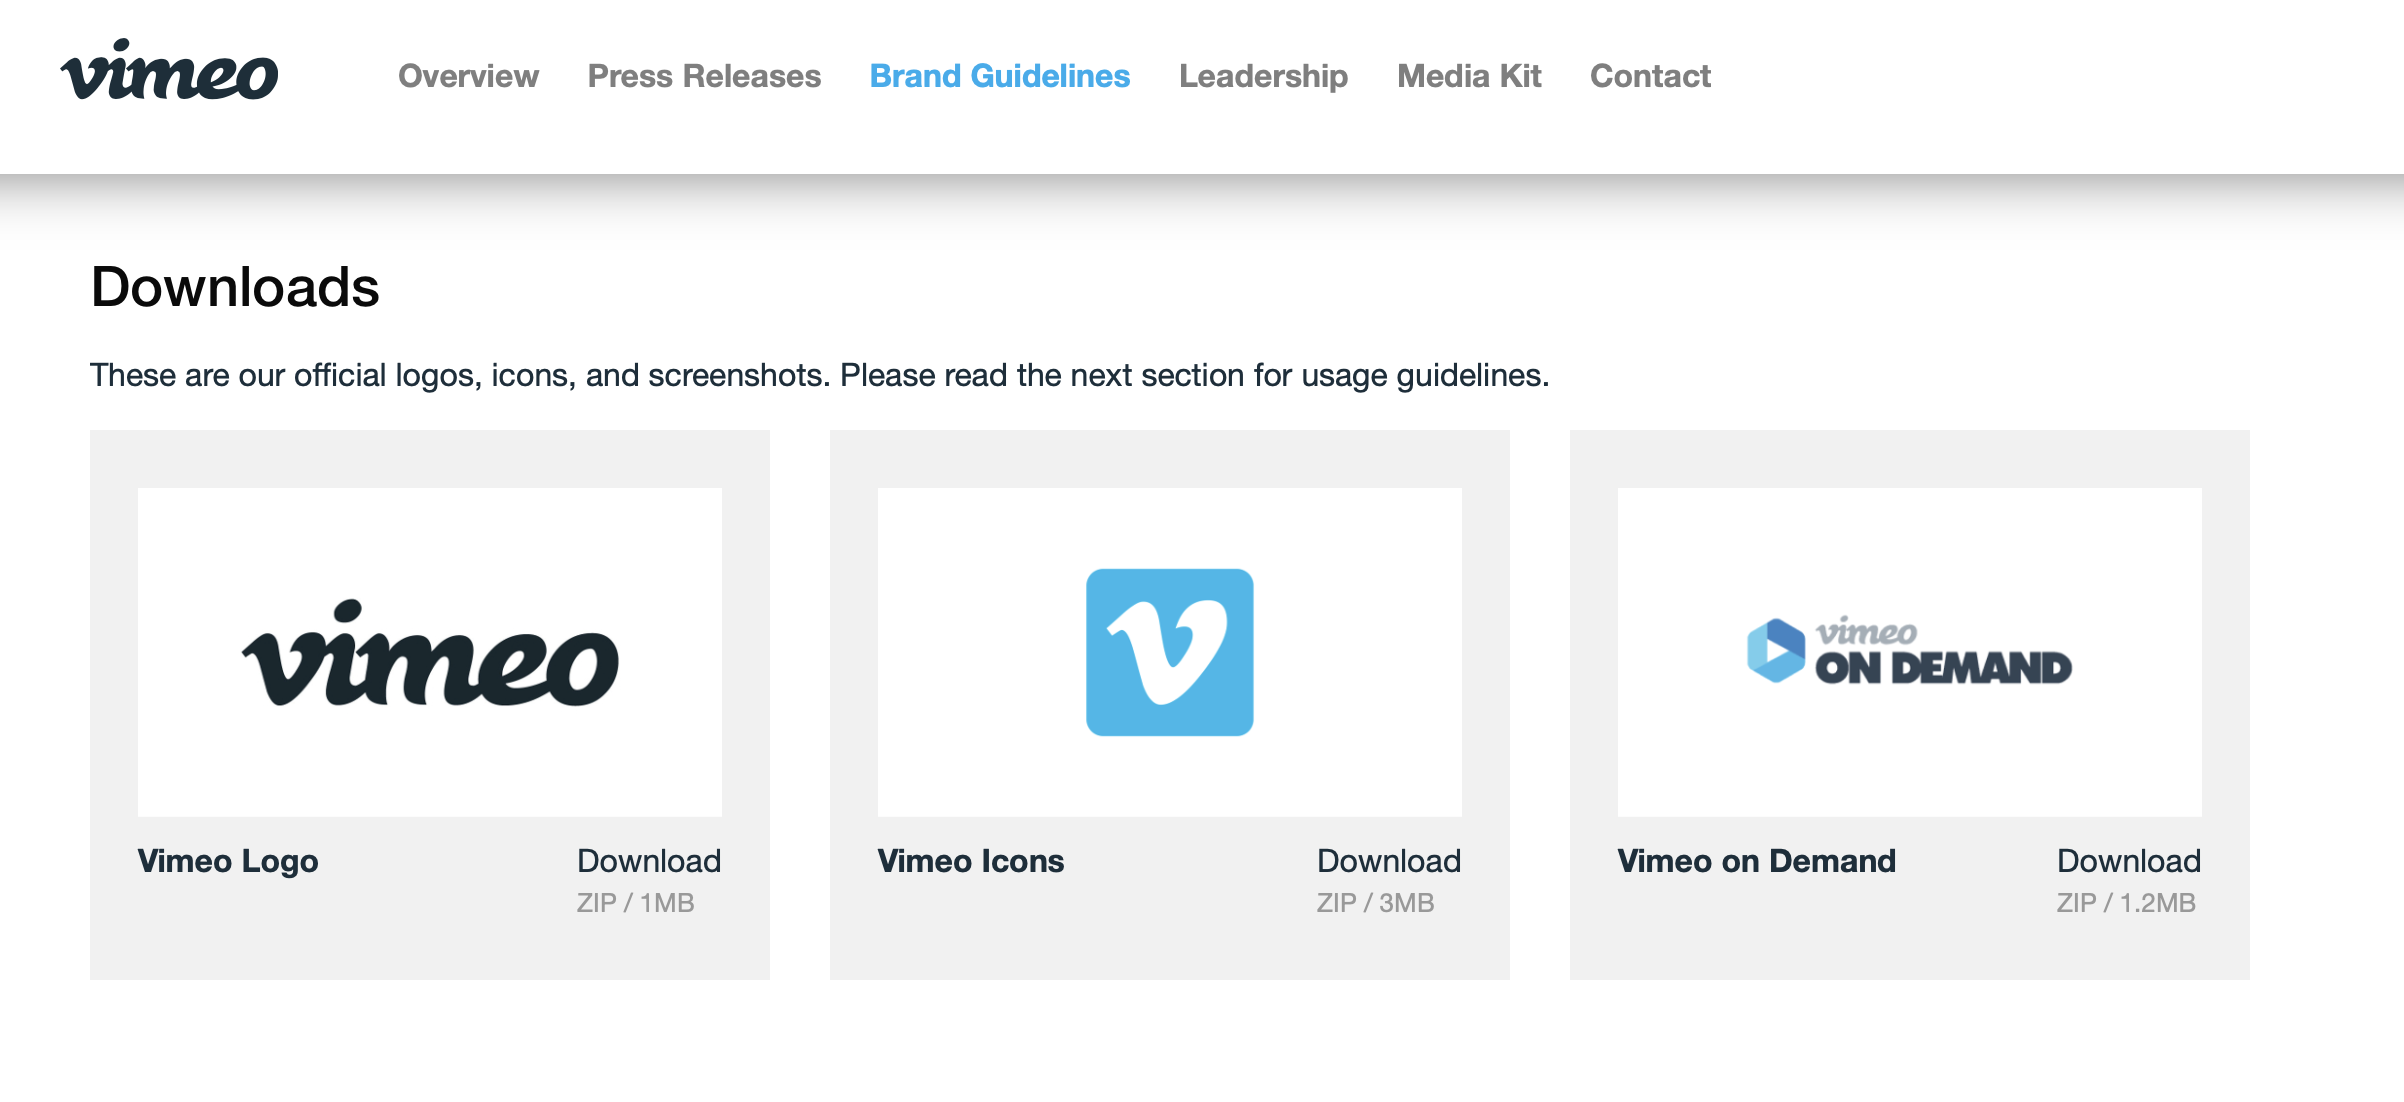Open the Overview nav item
Image resolution: width=2404 pixels, height=1102 pixels.
[x=468, y=76]
